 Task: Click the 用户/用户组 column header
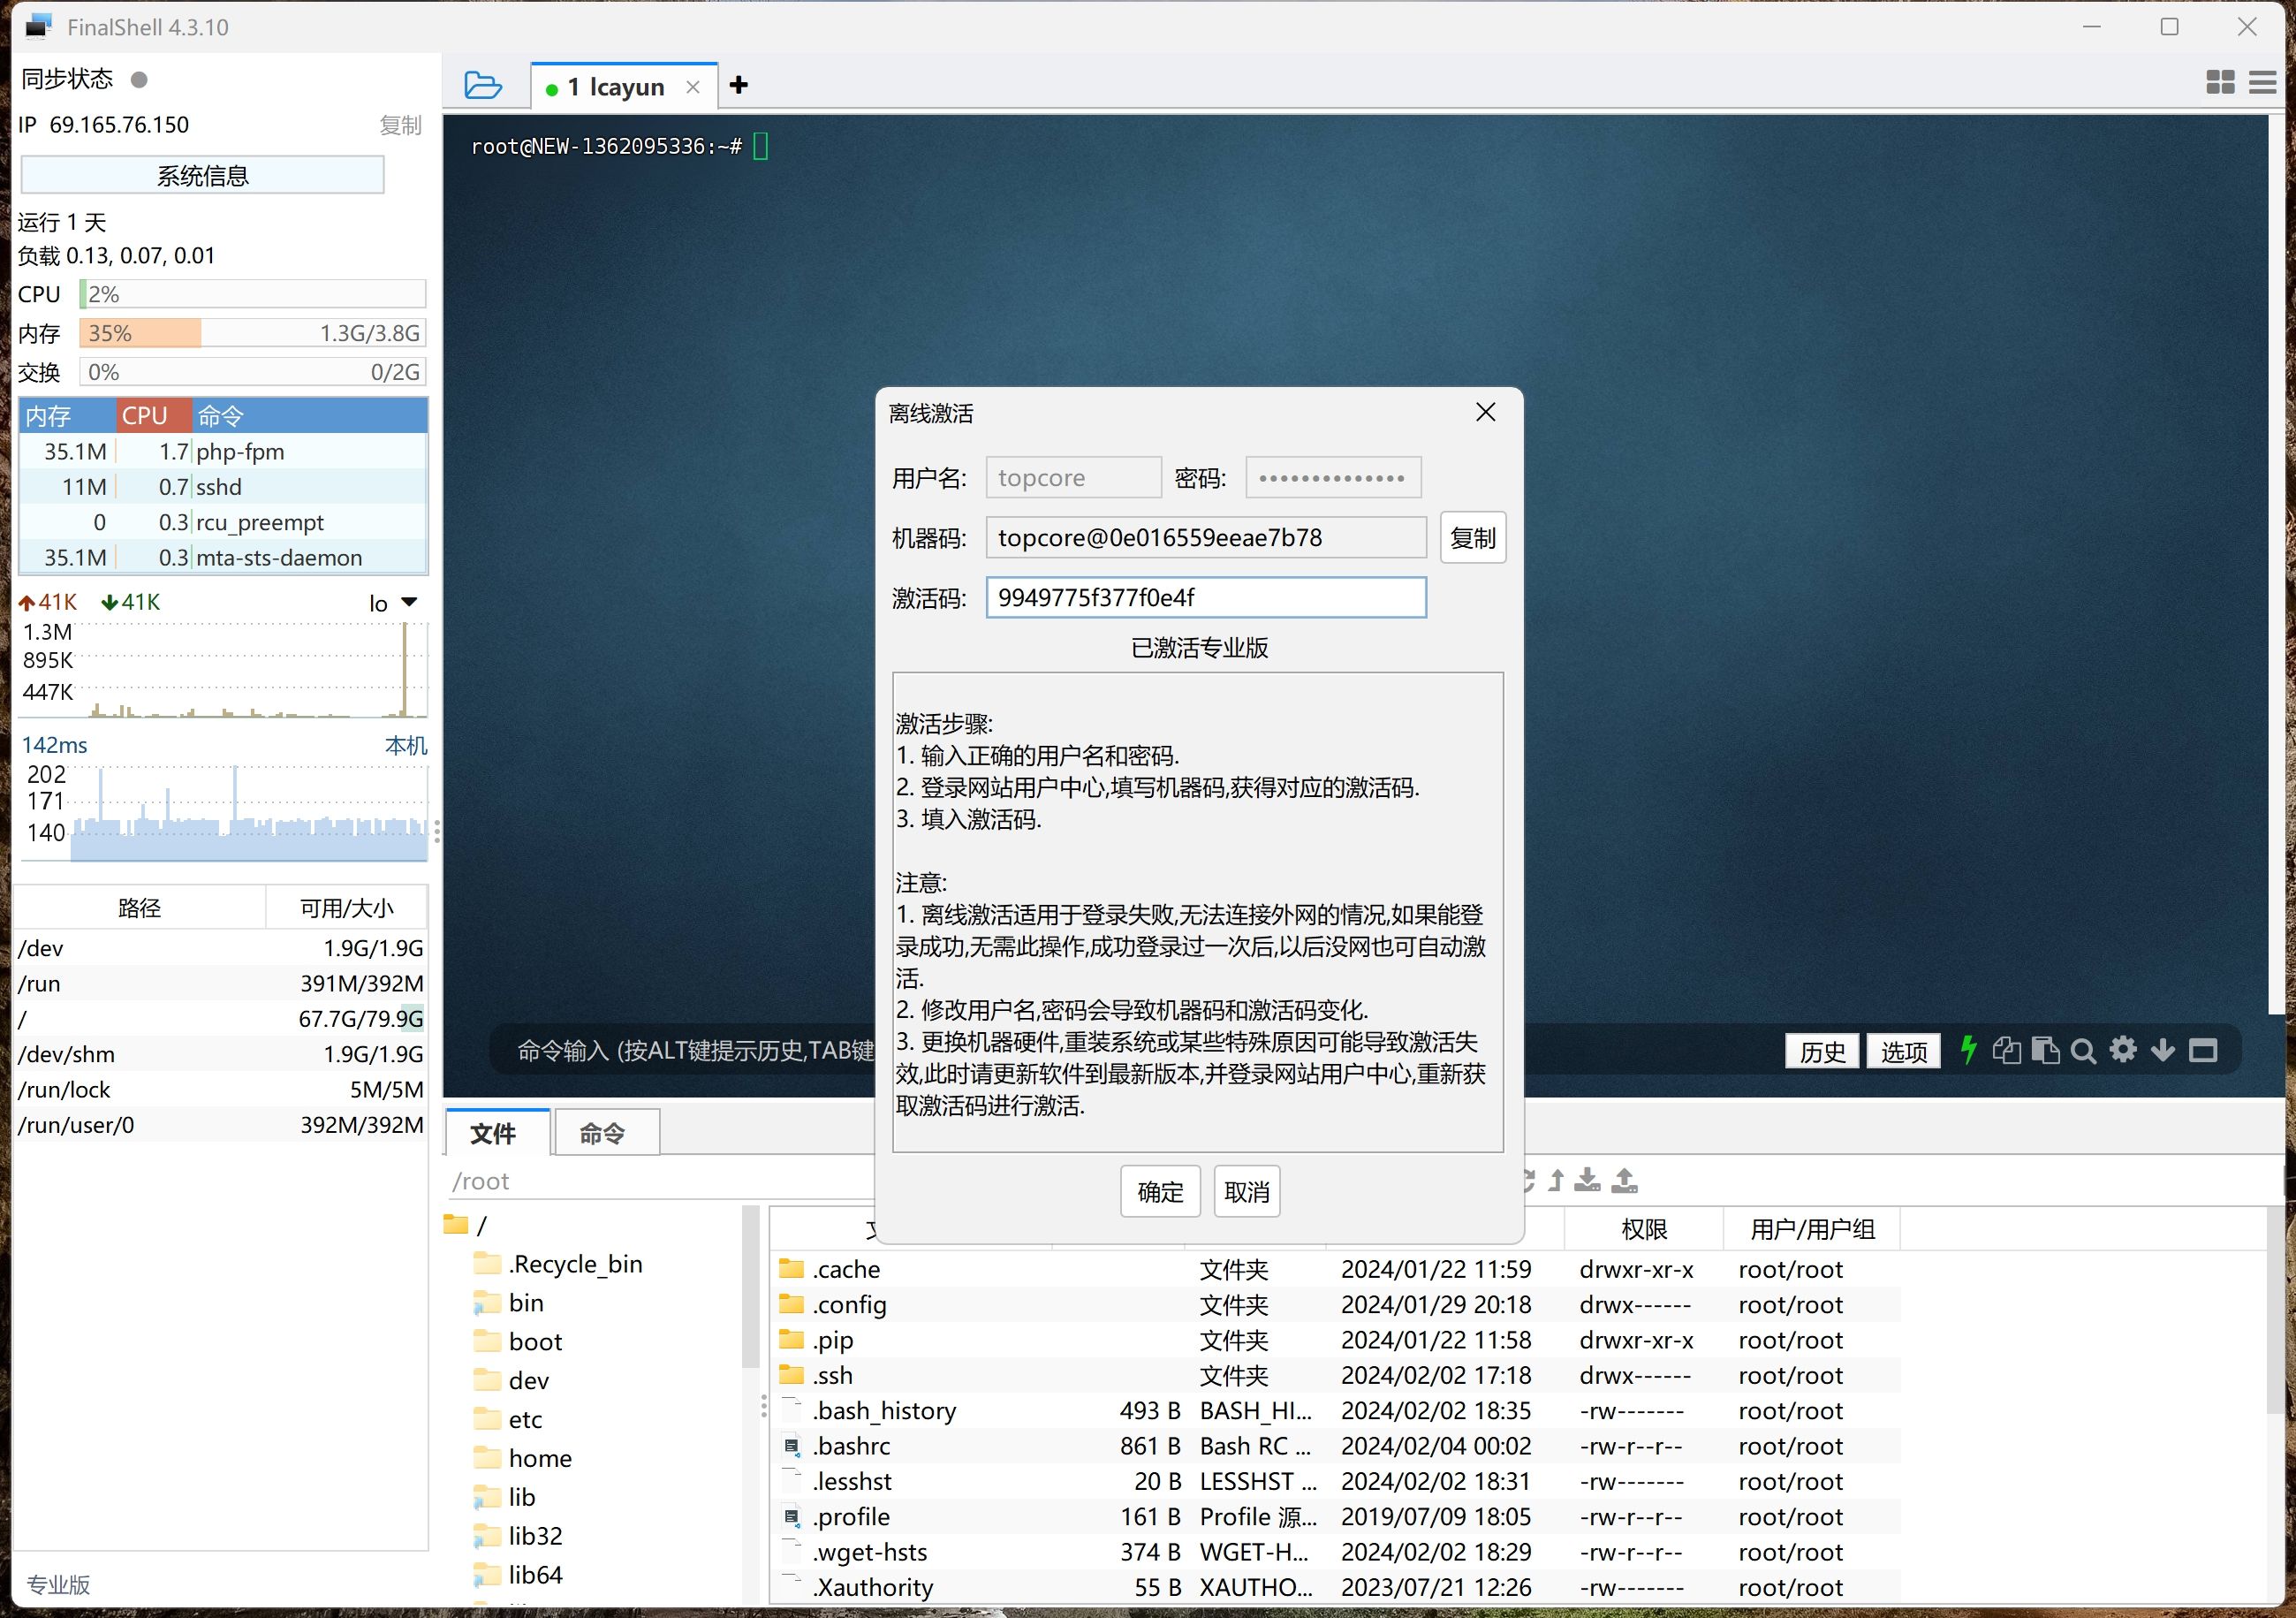pos(1812,1229)
